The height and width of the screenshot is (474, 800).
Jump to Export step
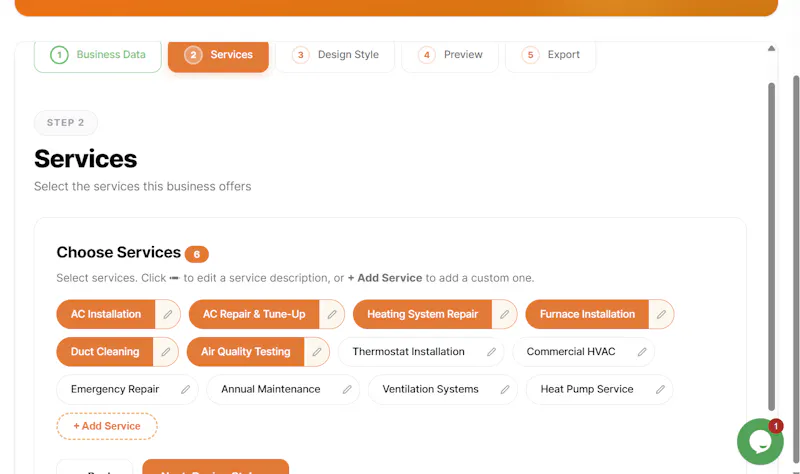(550, 55)
